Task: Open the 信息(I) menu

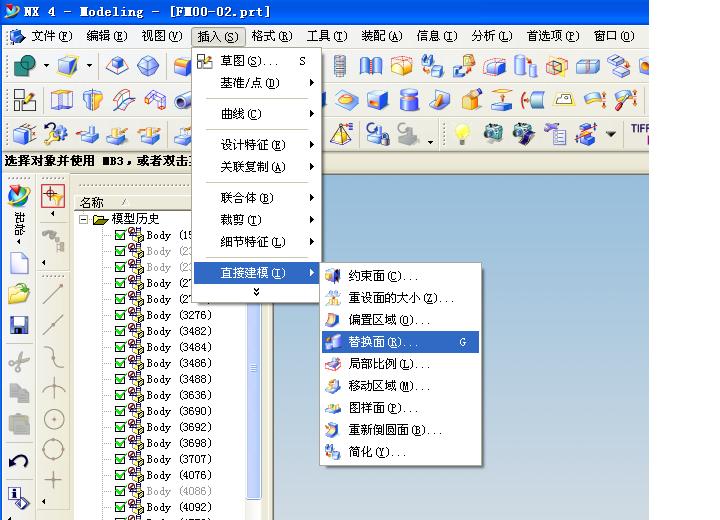Action: (x=437, y=36)
